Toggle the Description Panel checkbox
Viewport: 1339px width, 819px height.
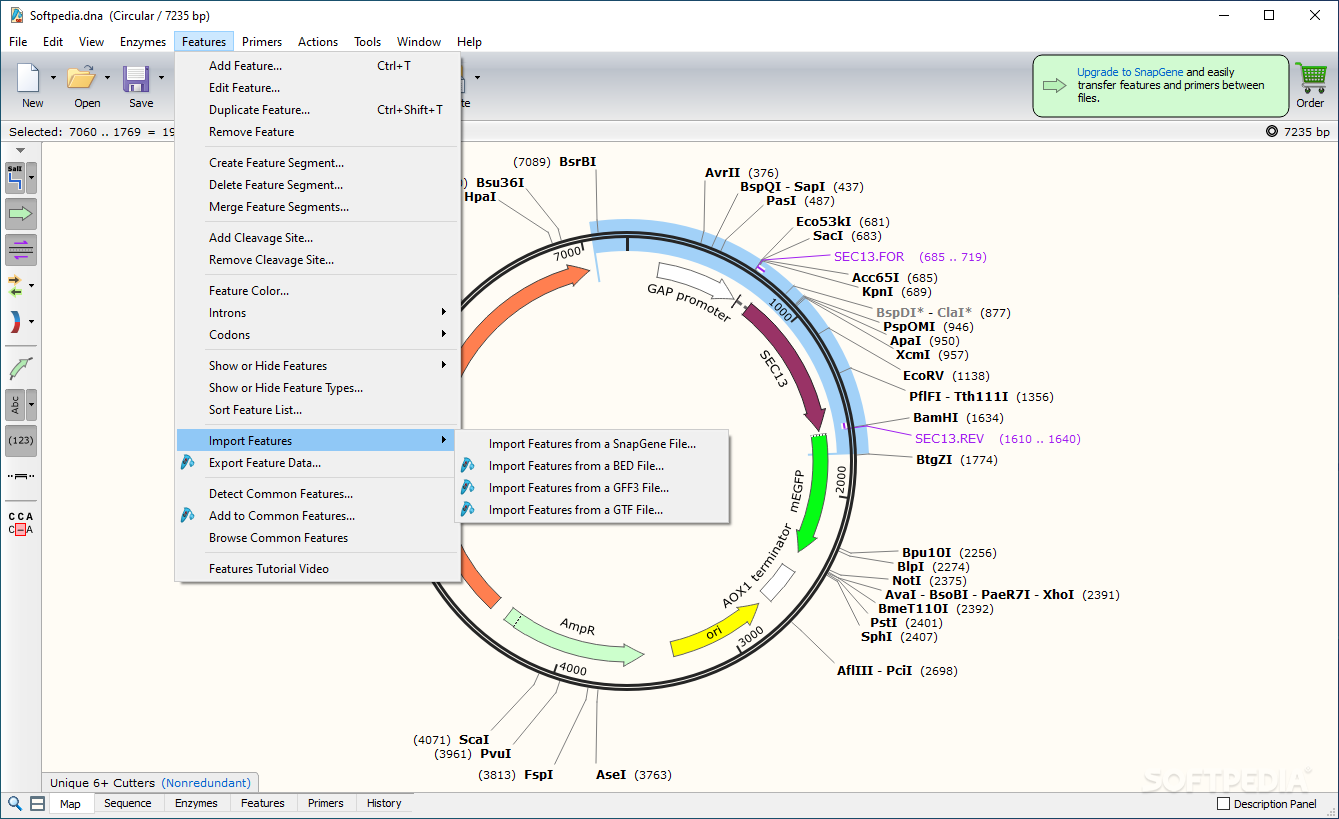click(1223, 803)
